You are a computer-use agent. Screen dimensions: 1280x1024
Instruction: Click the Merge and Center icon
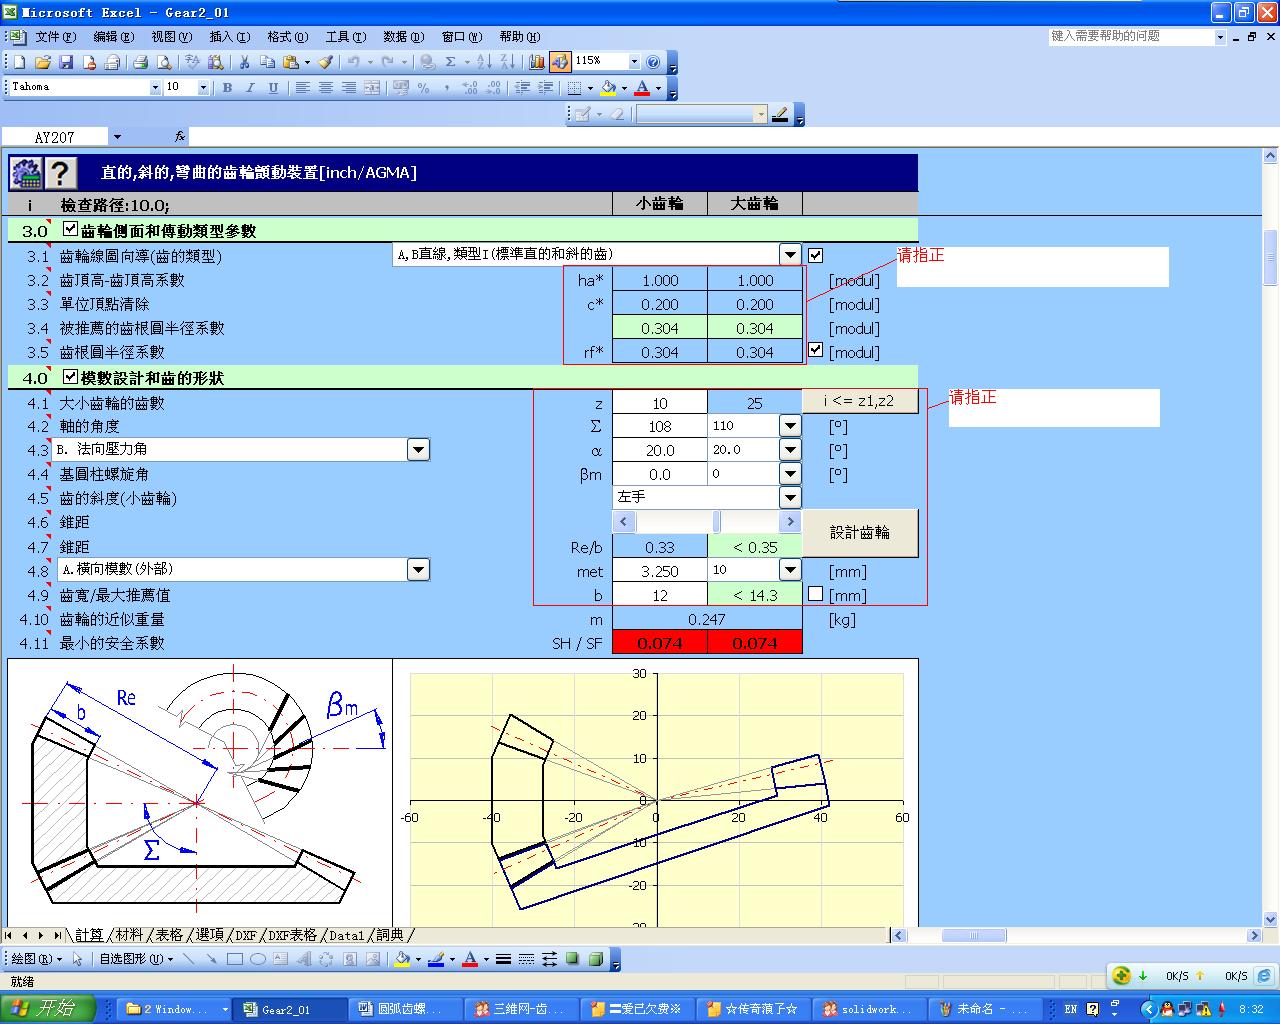coord(372,88)
